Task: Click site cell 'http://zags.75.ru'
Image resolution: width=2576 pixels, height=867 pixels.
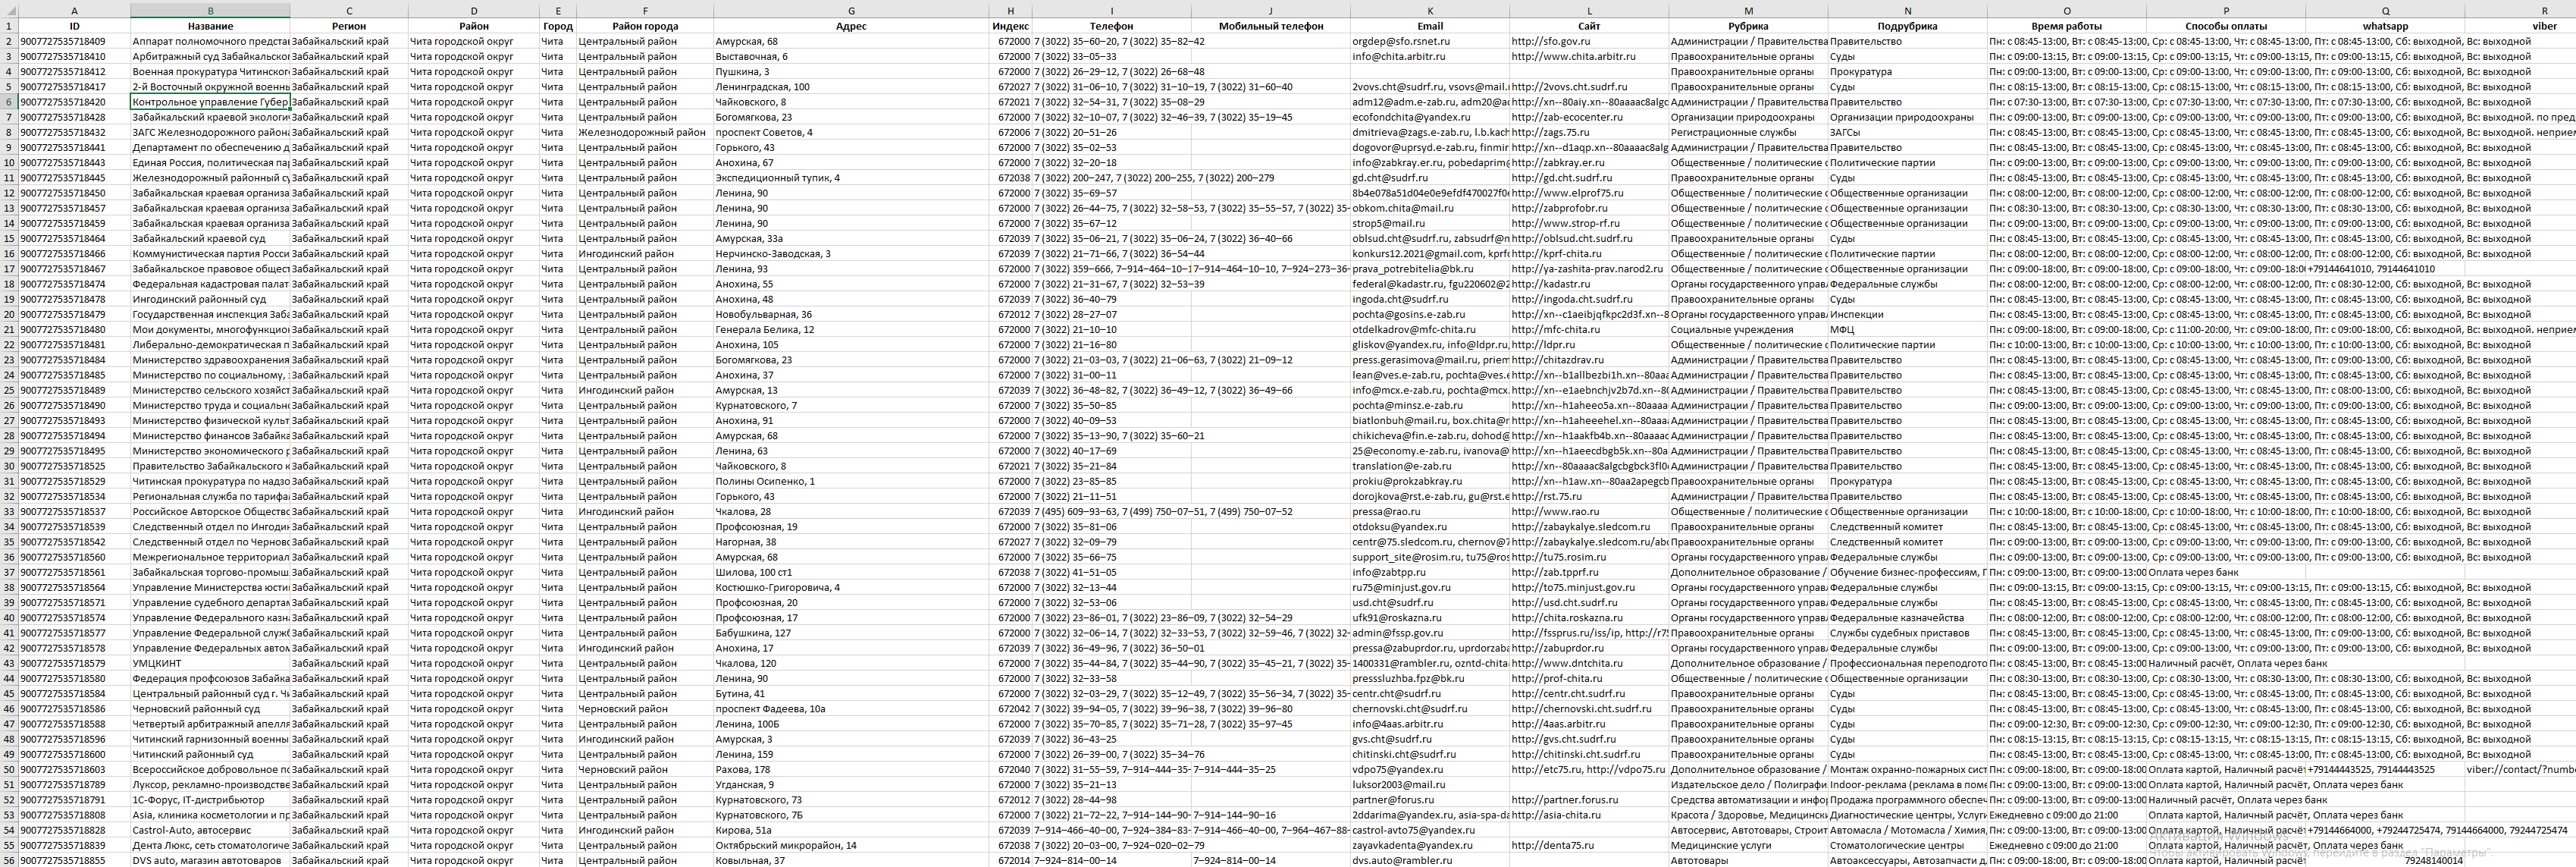Action: 1589,132
